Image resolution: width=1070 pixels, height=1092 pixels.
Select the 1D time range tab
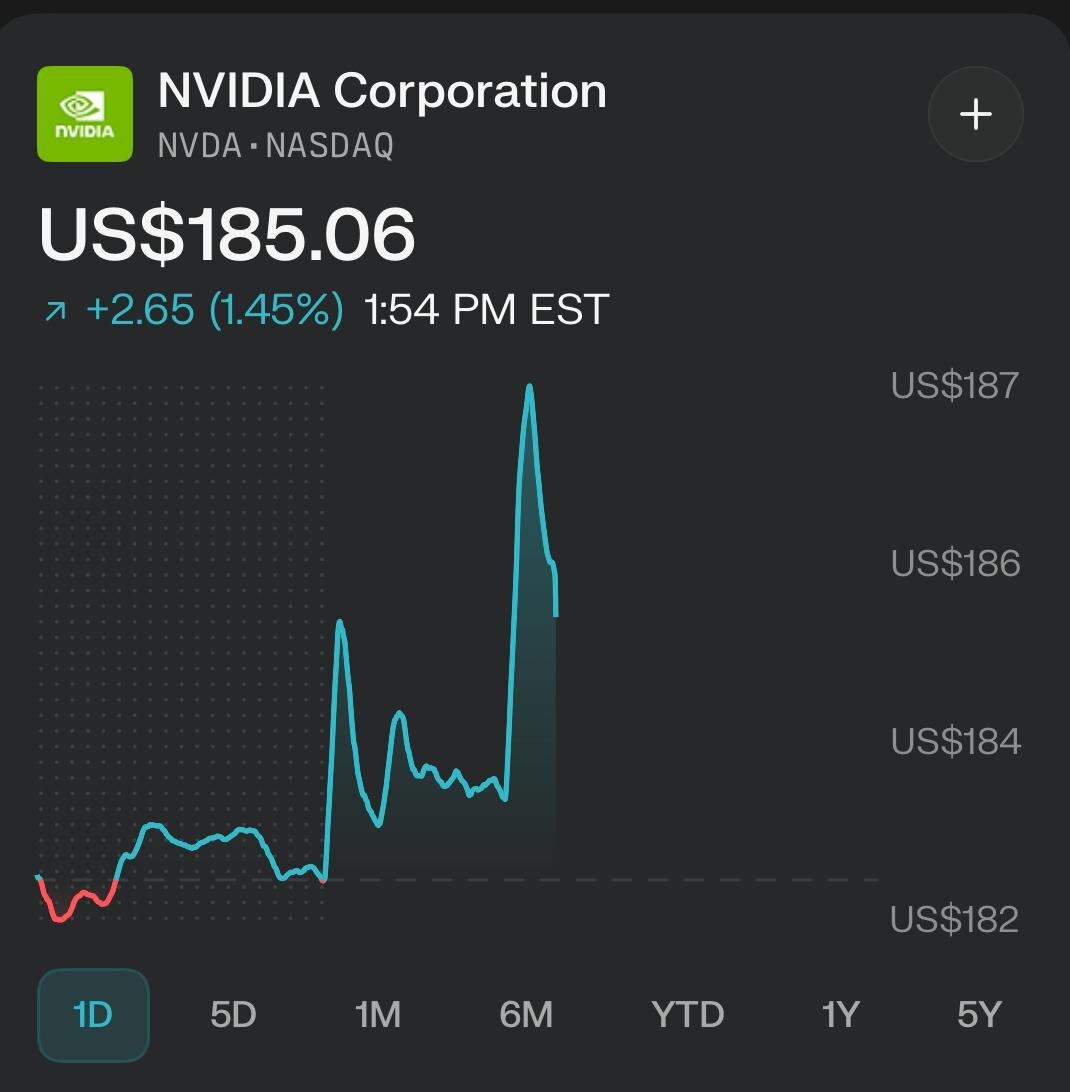tap(93, 1015)
